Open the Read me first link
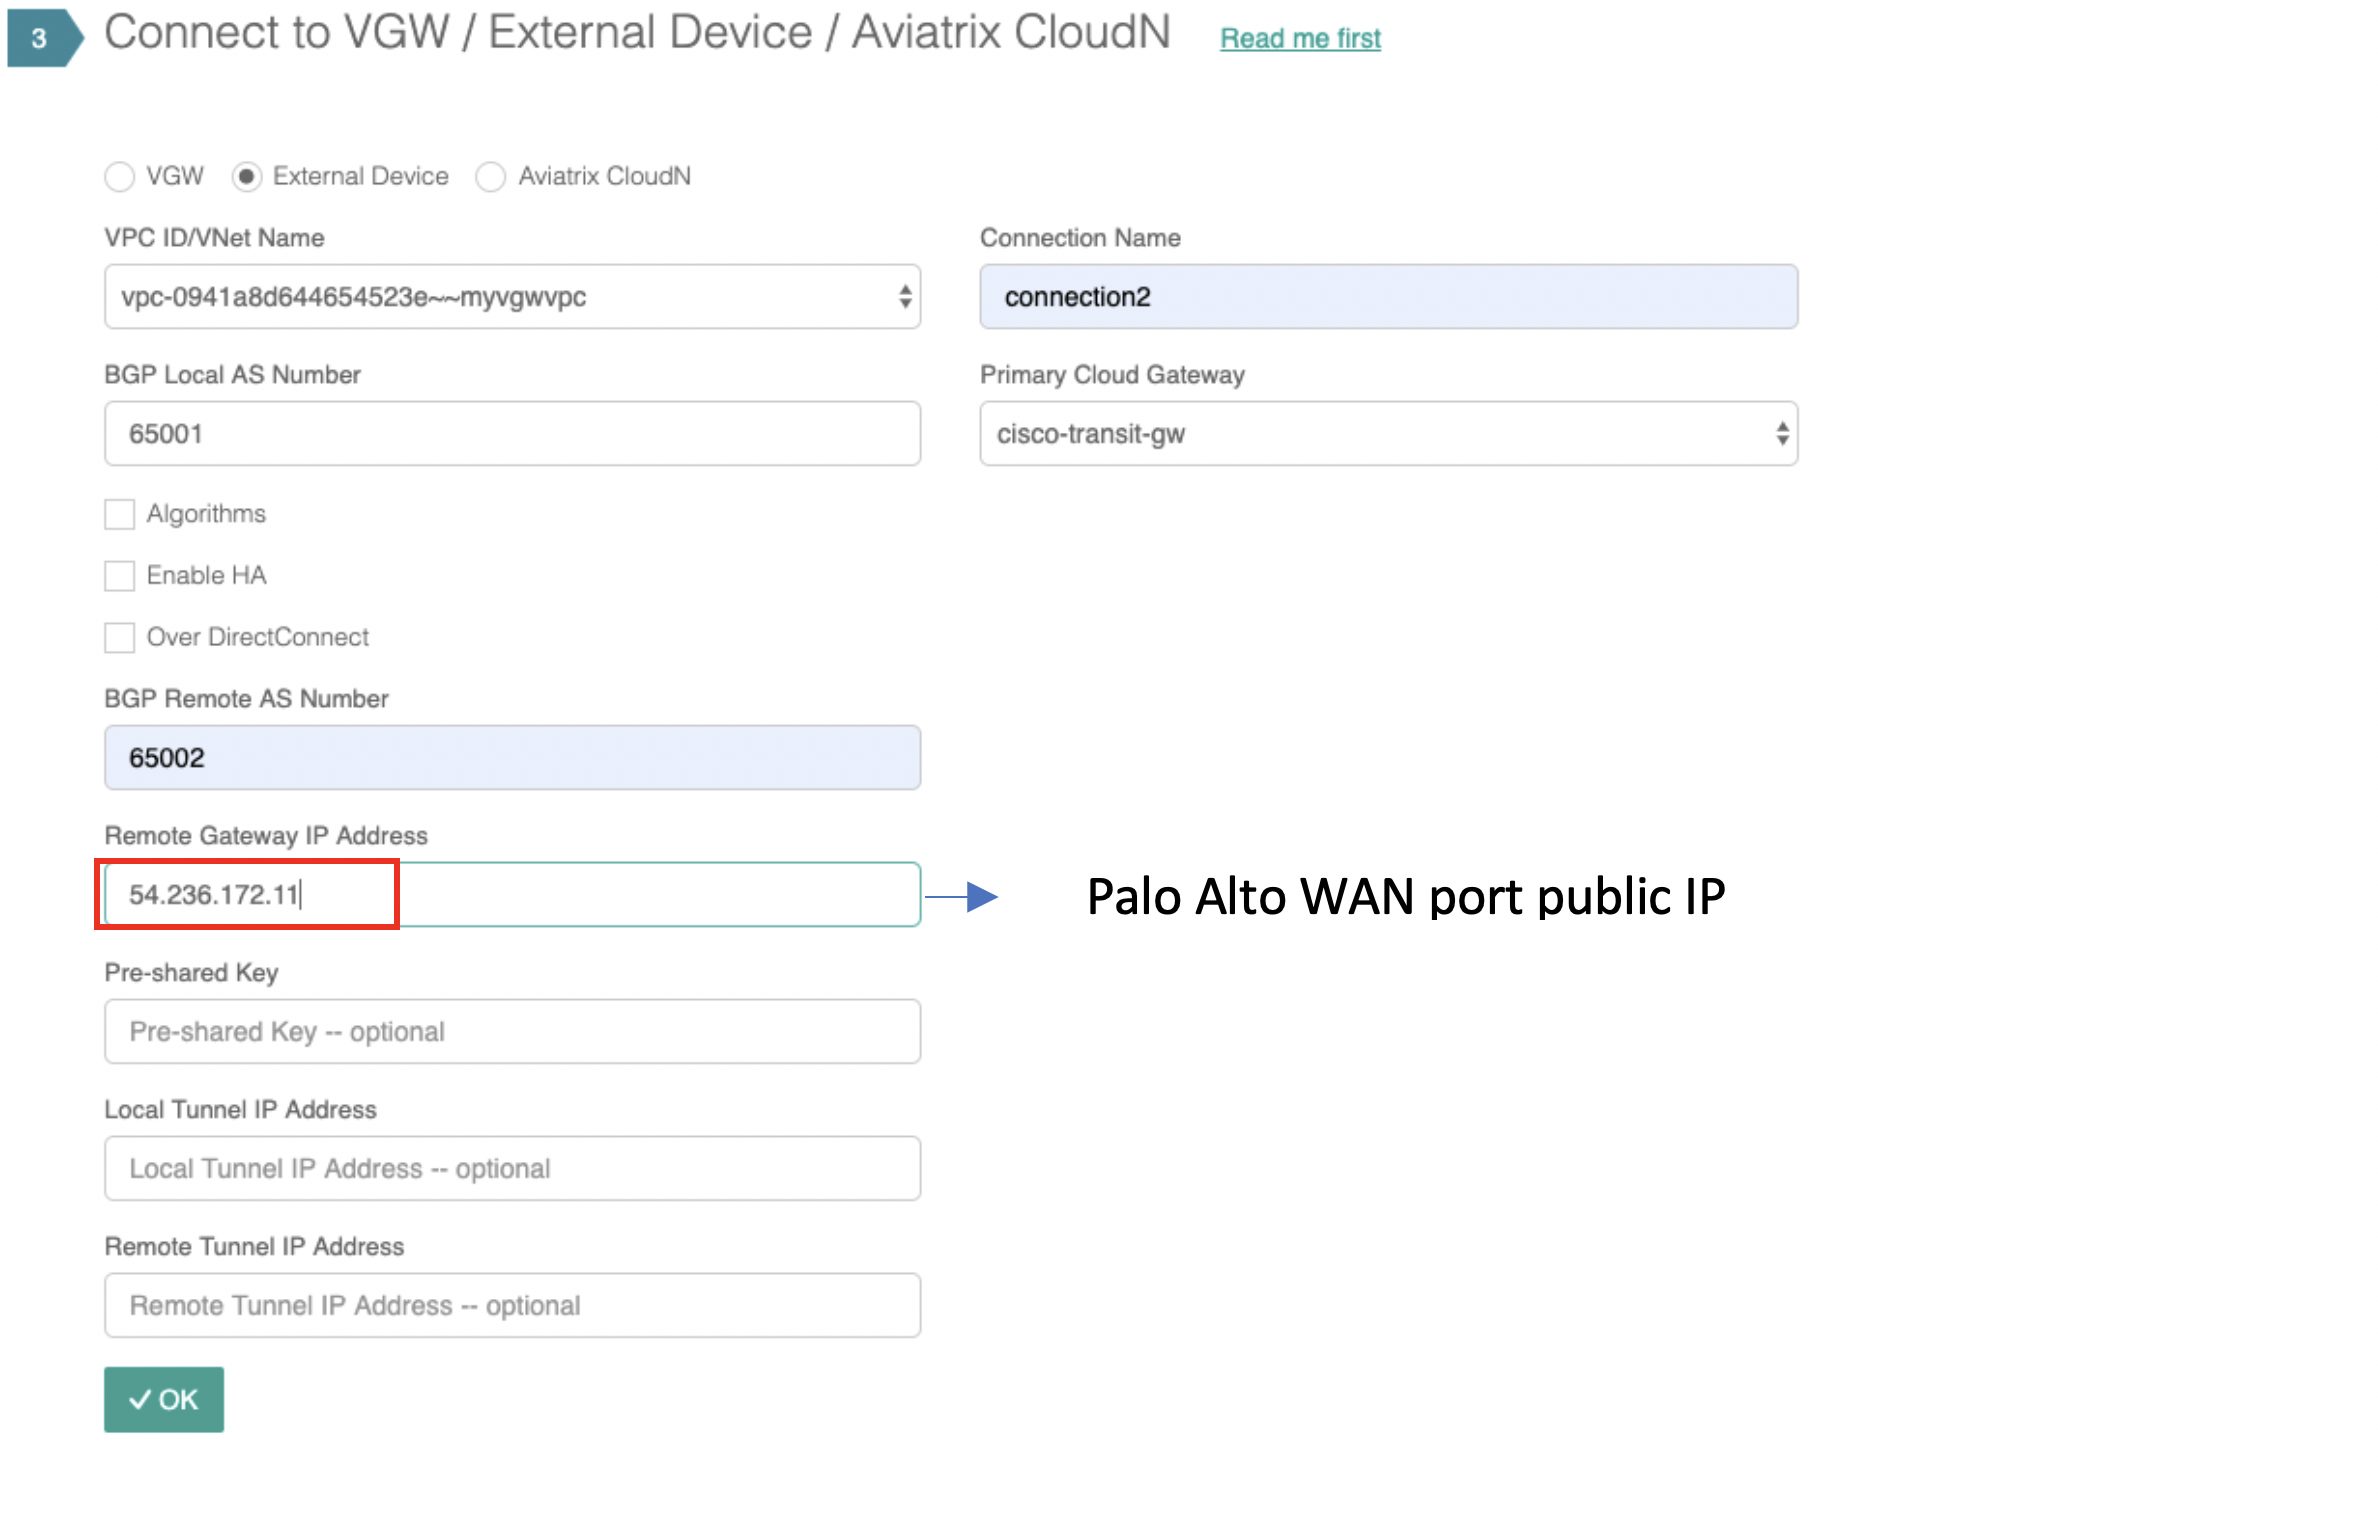The height and width of the screenshot is (1528, 2378). tap(1299, 38)
